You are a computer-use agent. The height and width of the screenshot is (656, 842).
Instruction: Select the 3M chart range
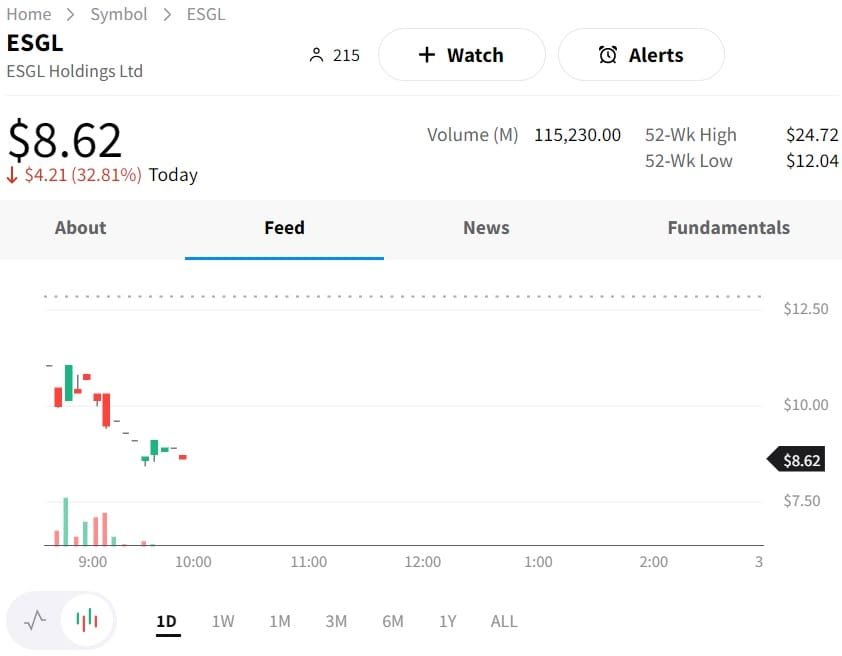click(x=336, y=621)
